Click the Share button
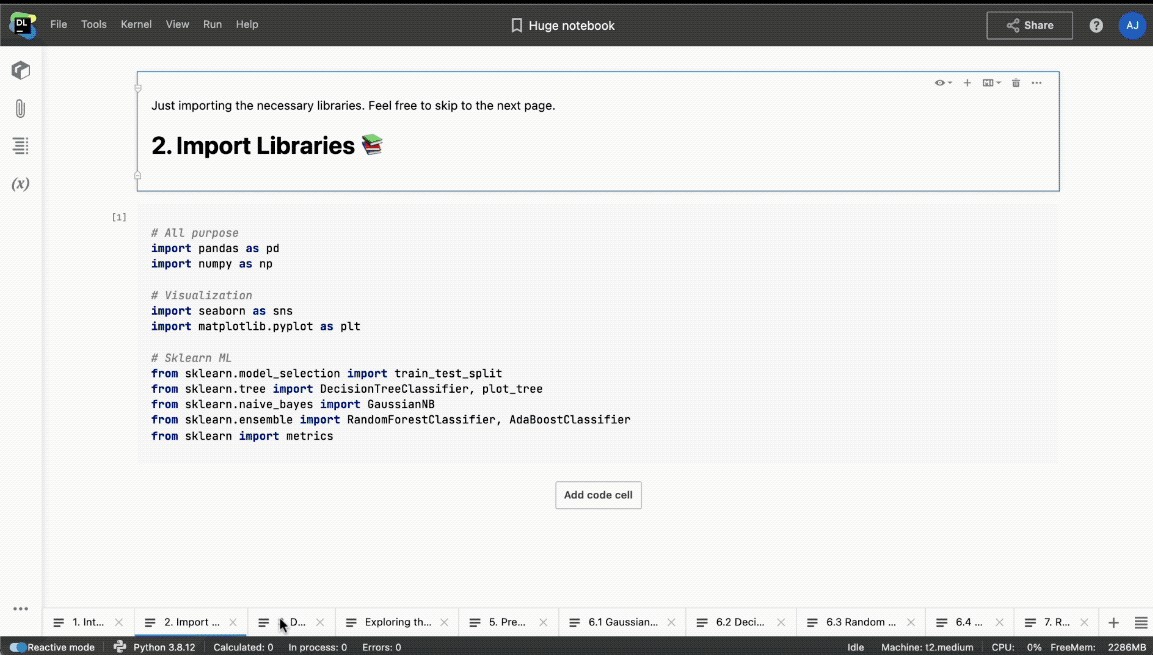Image resolution: width=1153 pixels, height=655 pixels. click(1029, 25)
